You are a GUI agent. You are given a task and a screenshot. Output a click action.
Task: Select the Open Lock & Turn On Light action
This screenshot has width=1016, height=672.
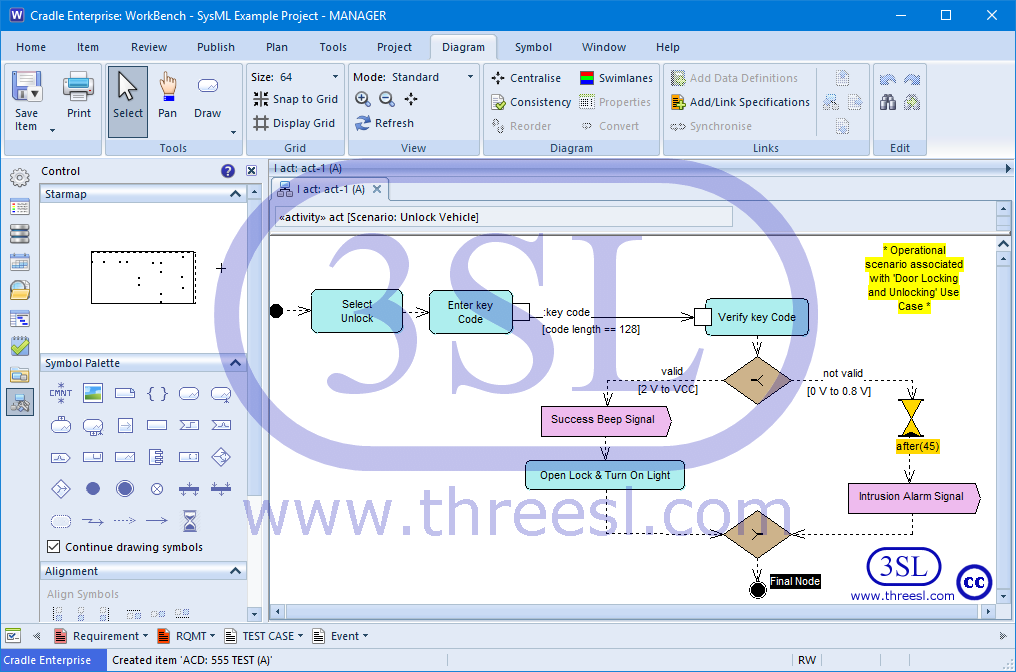[605, 475]
